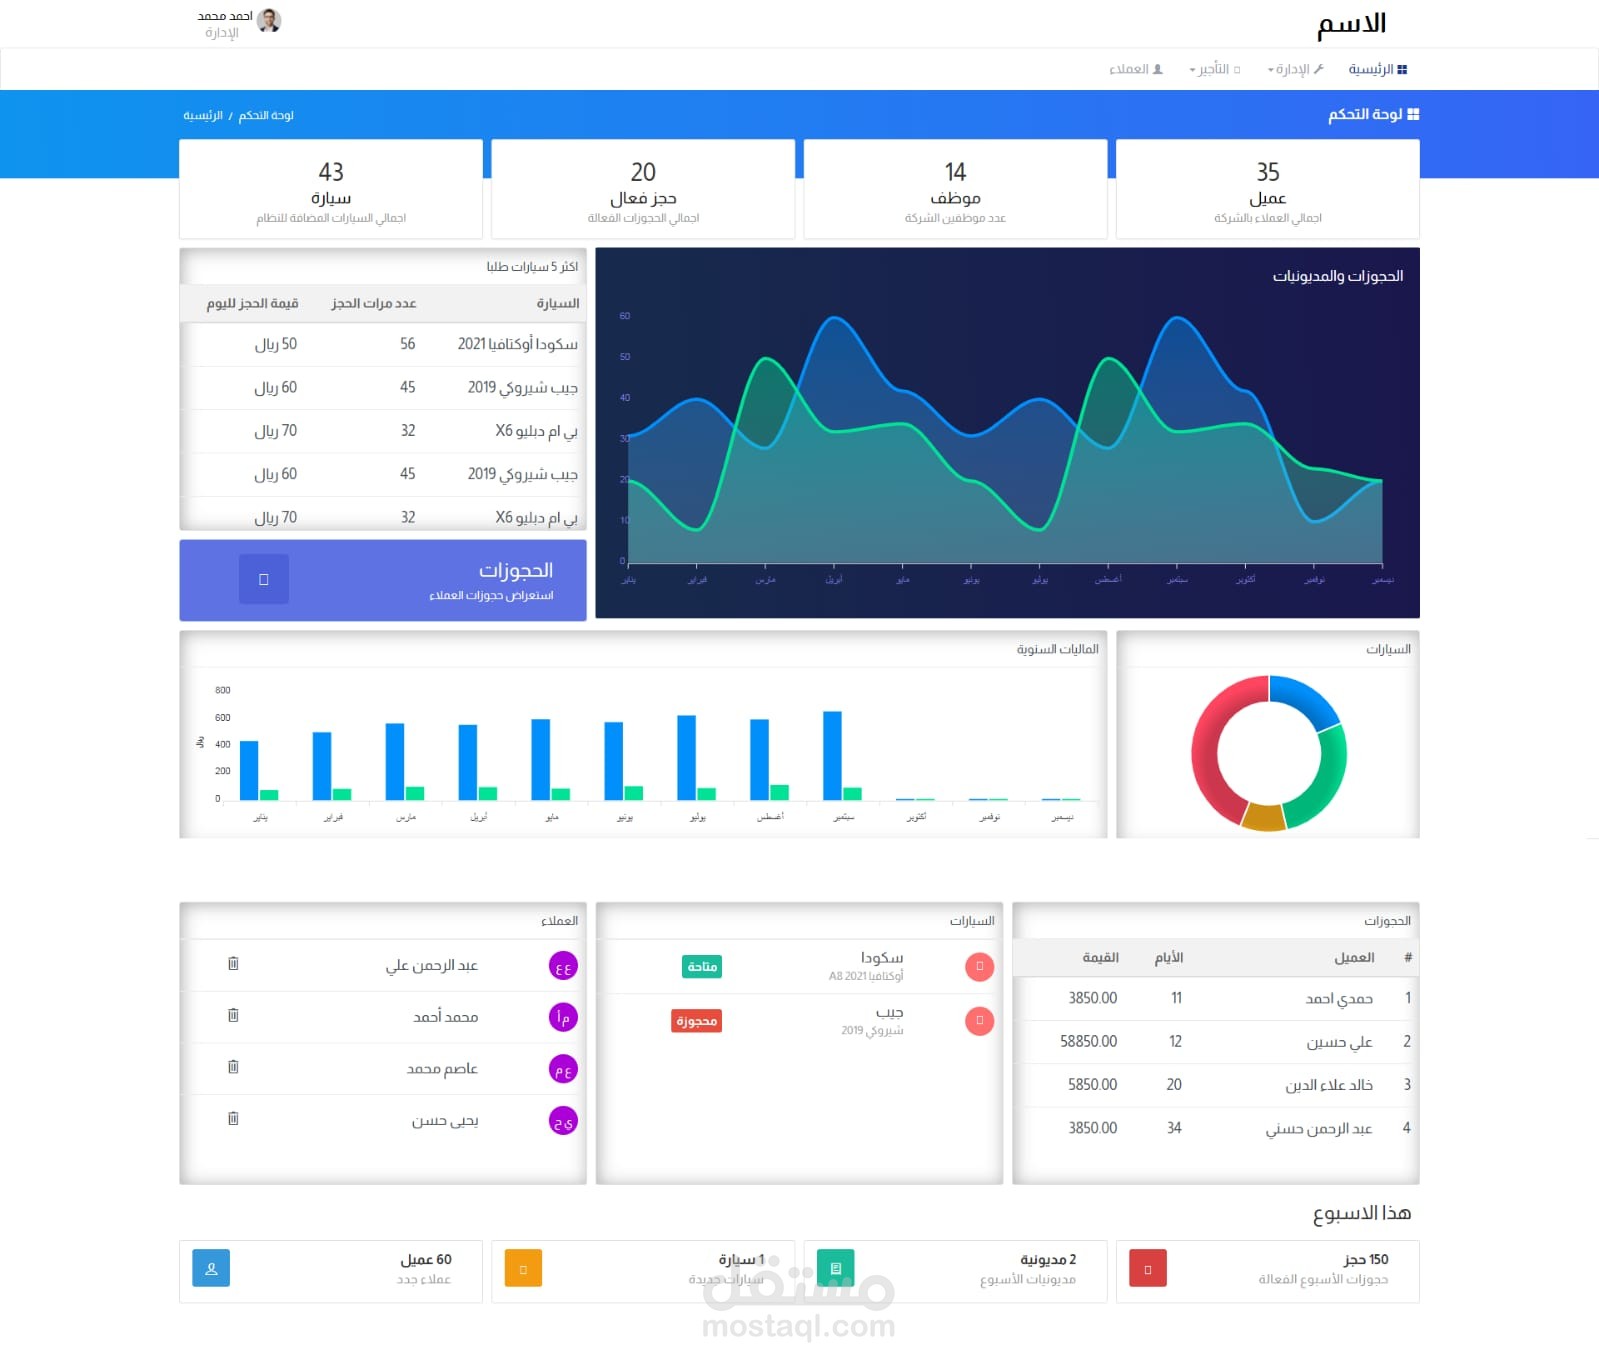Click the dashboard grid icon beside لوحة التحكم
Screen dimensions: 1599x1370
click(x=1413, y=115)
